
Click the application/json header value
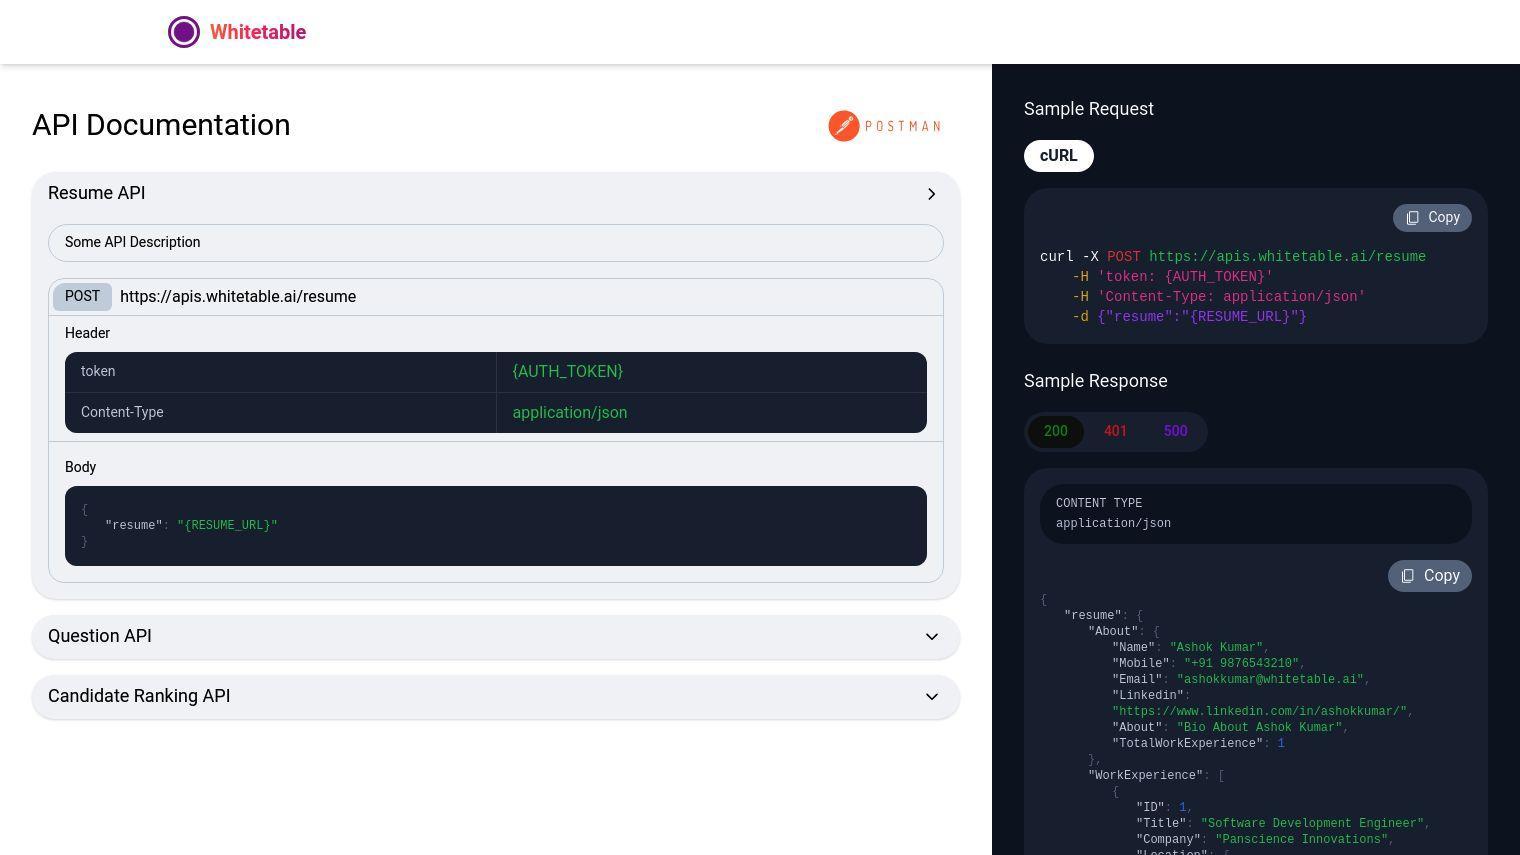click(x=570, y=413)
